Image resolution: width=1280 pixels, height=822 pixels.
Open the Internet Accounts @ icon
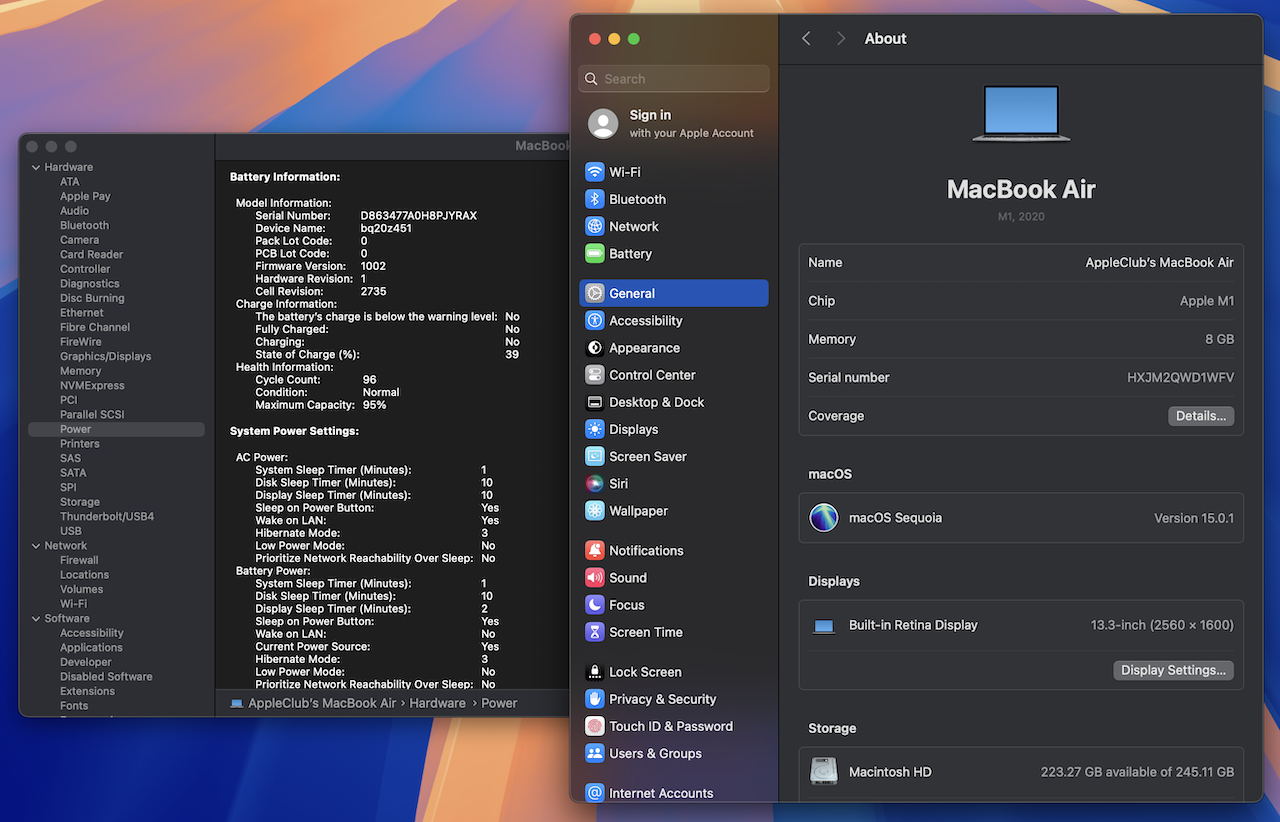pos(595,792)
